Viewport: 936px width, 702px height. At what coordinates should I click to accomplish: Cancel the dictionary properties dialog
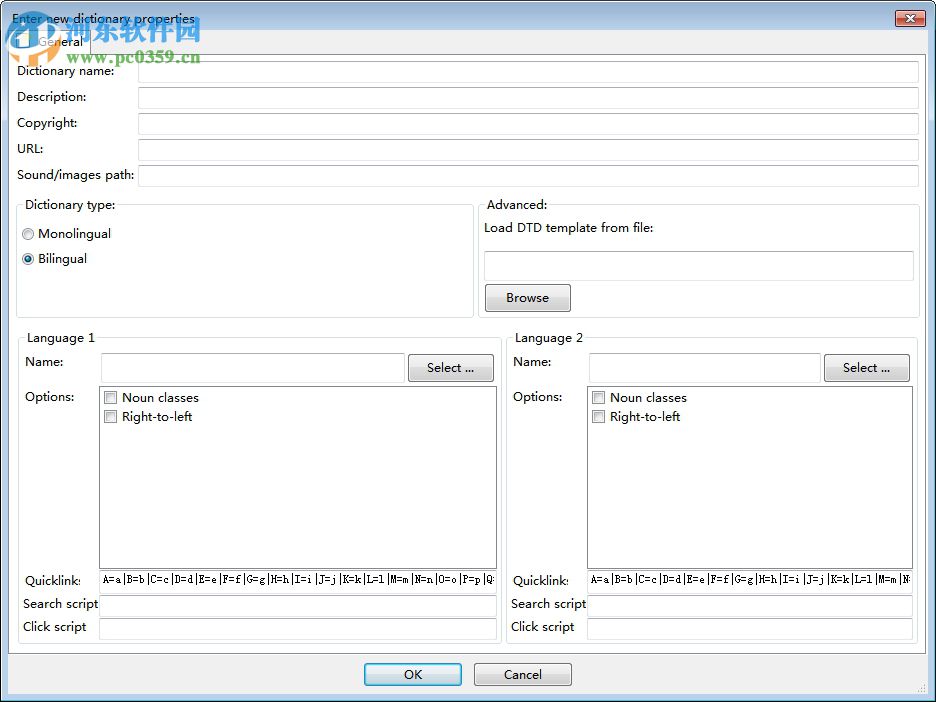(x=522, y=674)
